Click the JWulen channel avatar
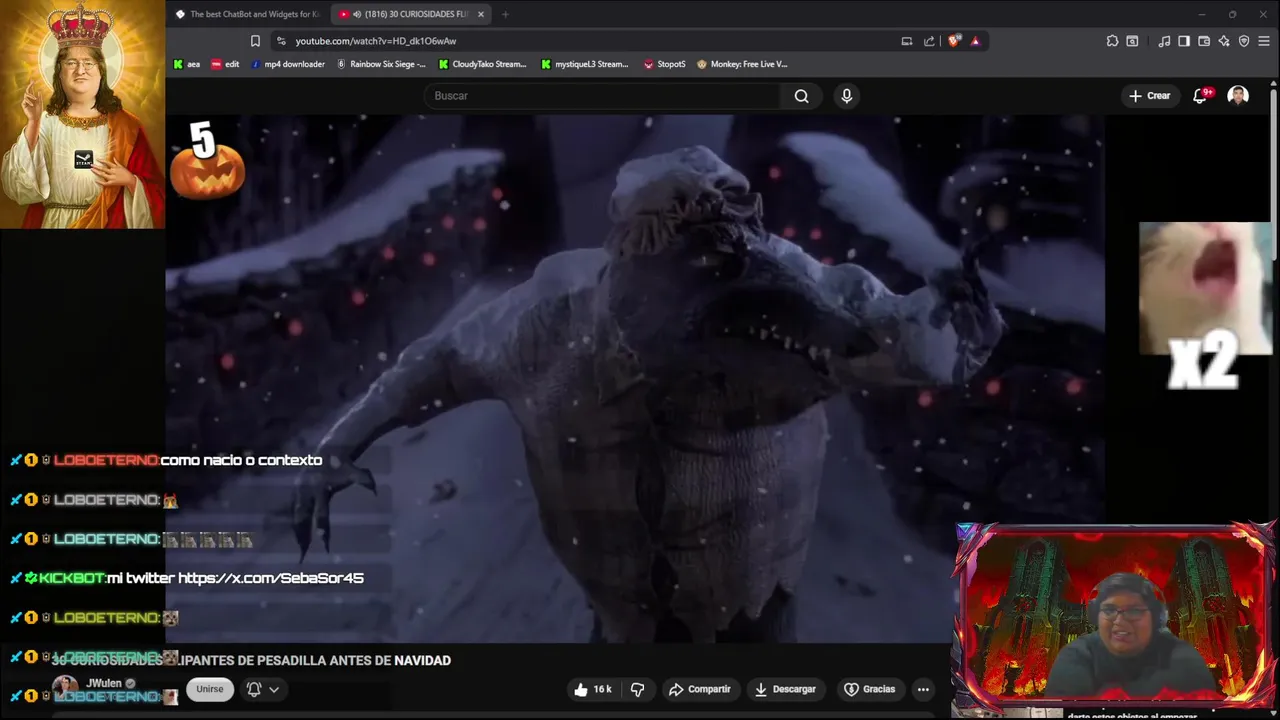This screenshot has height=720, width=1280. 65,689
